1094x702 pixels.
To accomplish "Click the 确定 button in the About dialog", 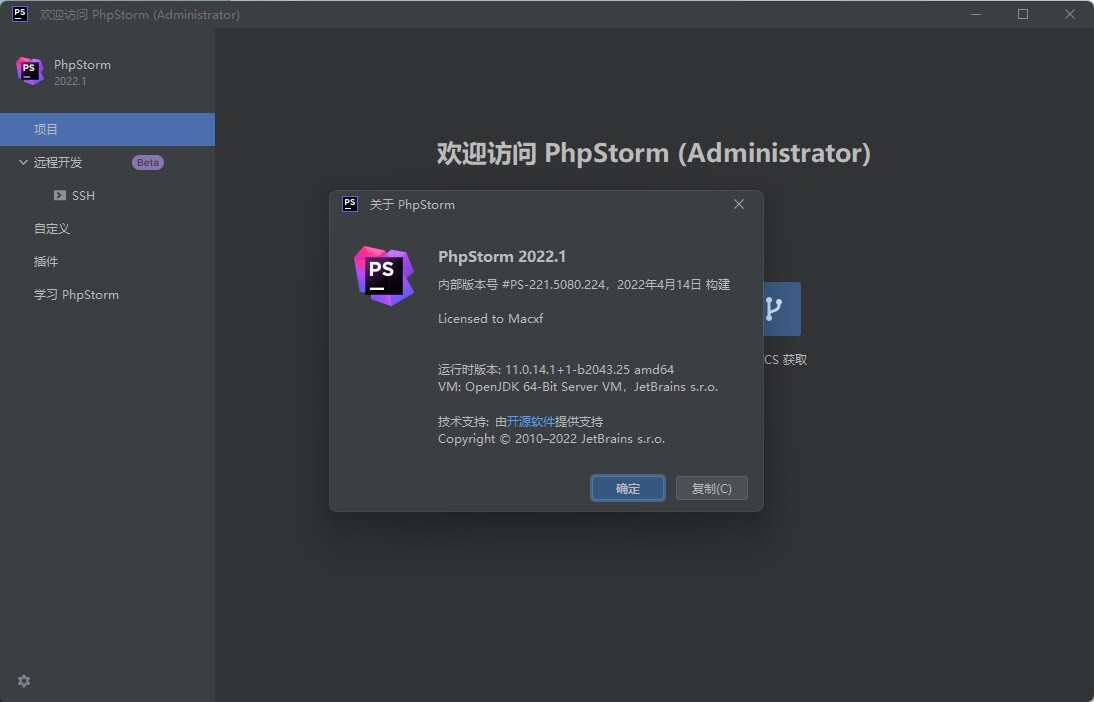I will coord(627,488).
